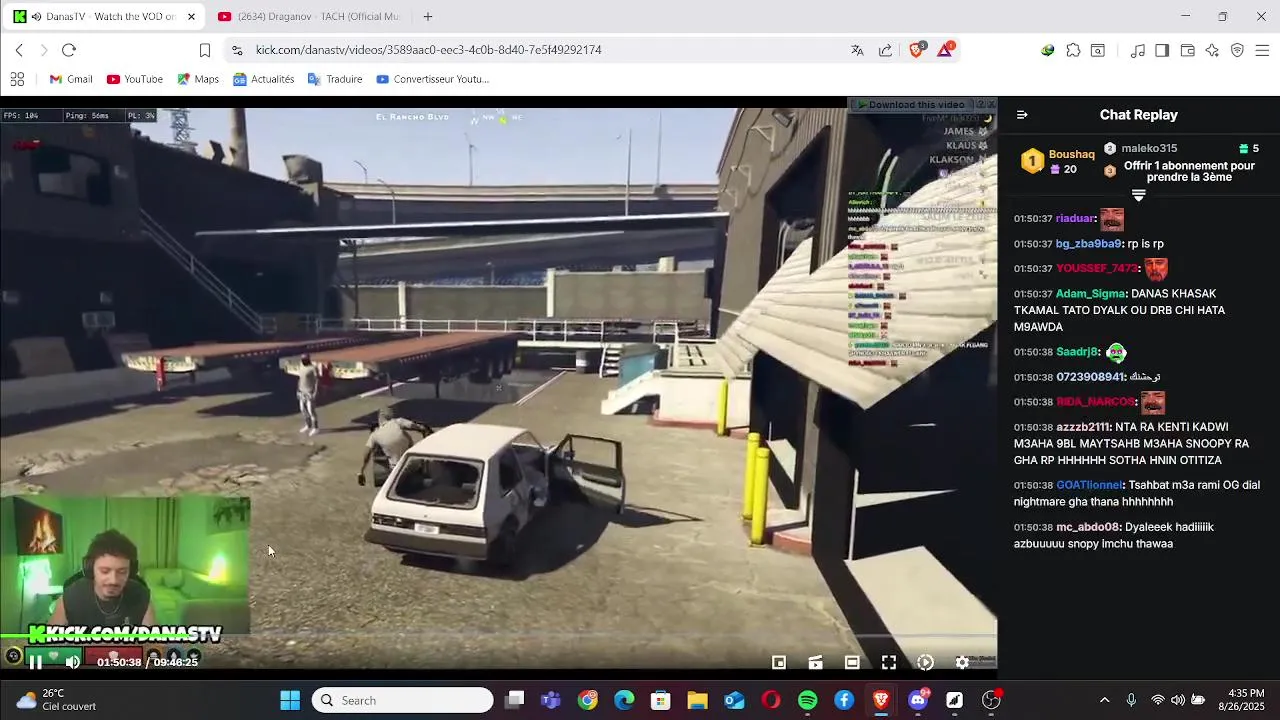Open the weather widget Ciel couvert

(x=55, y=700)
